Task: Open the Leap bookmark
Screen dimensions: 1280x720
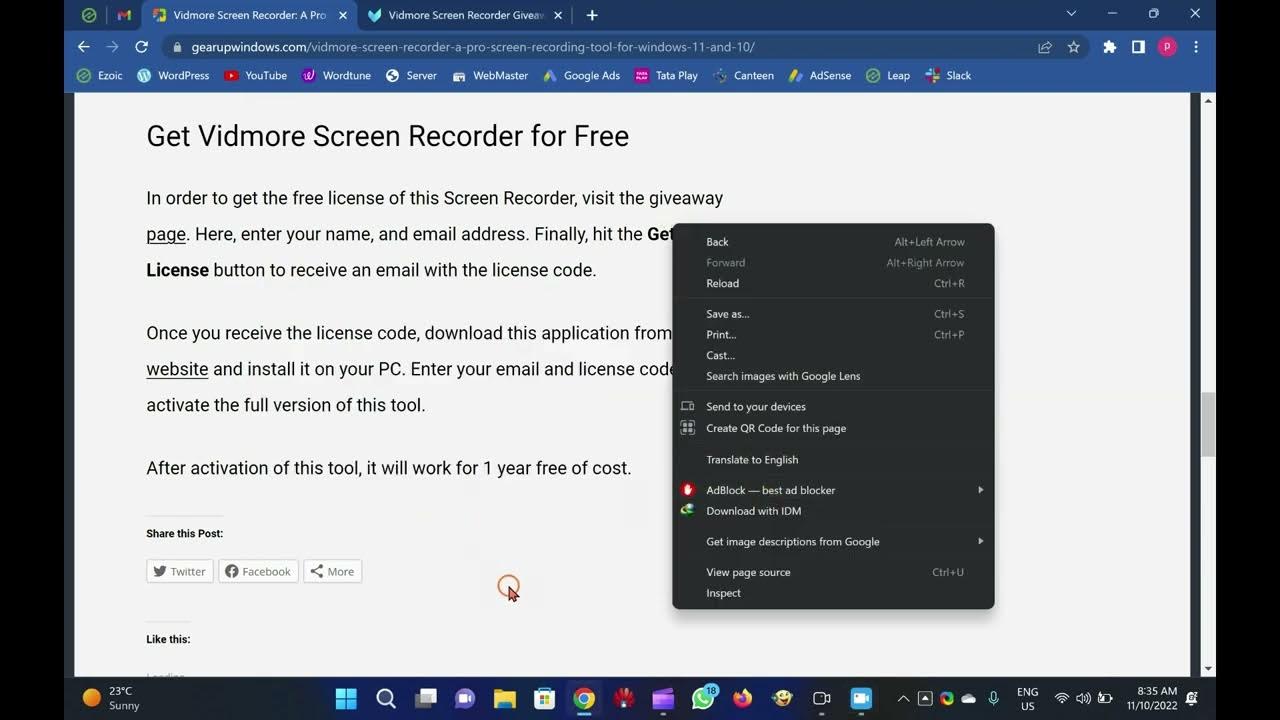Action: click(x=888, y=76)
